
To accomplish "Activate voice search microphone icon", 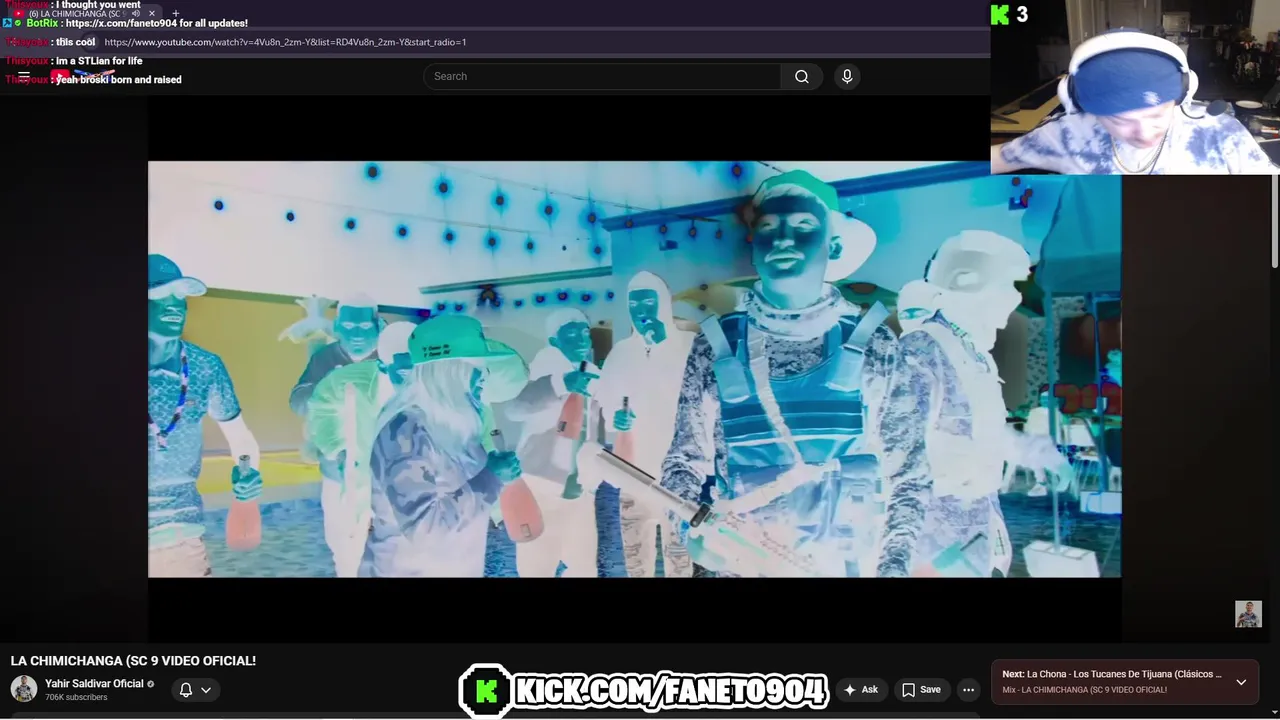I will coord(847,76).
